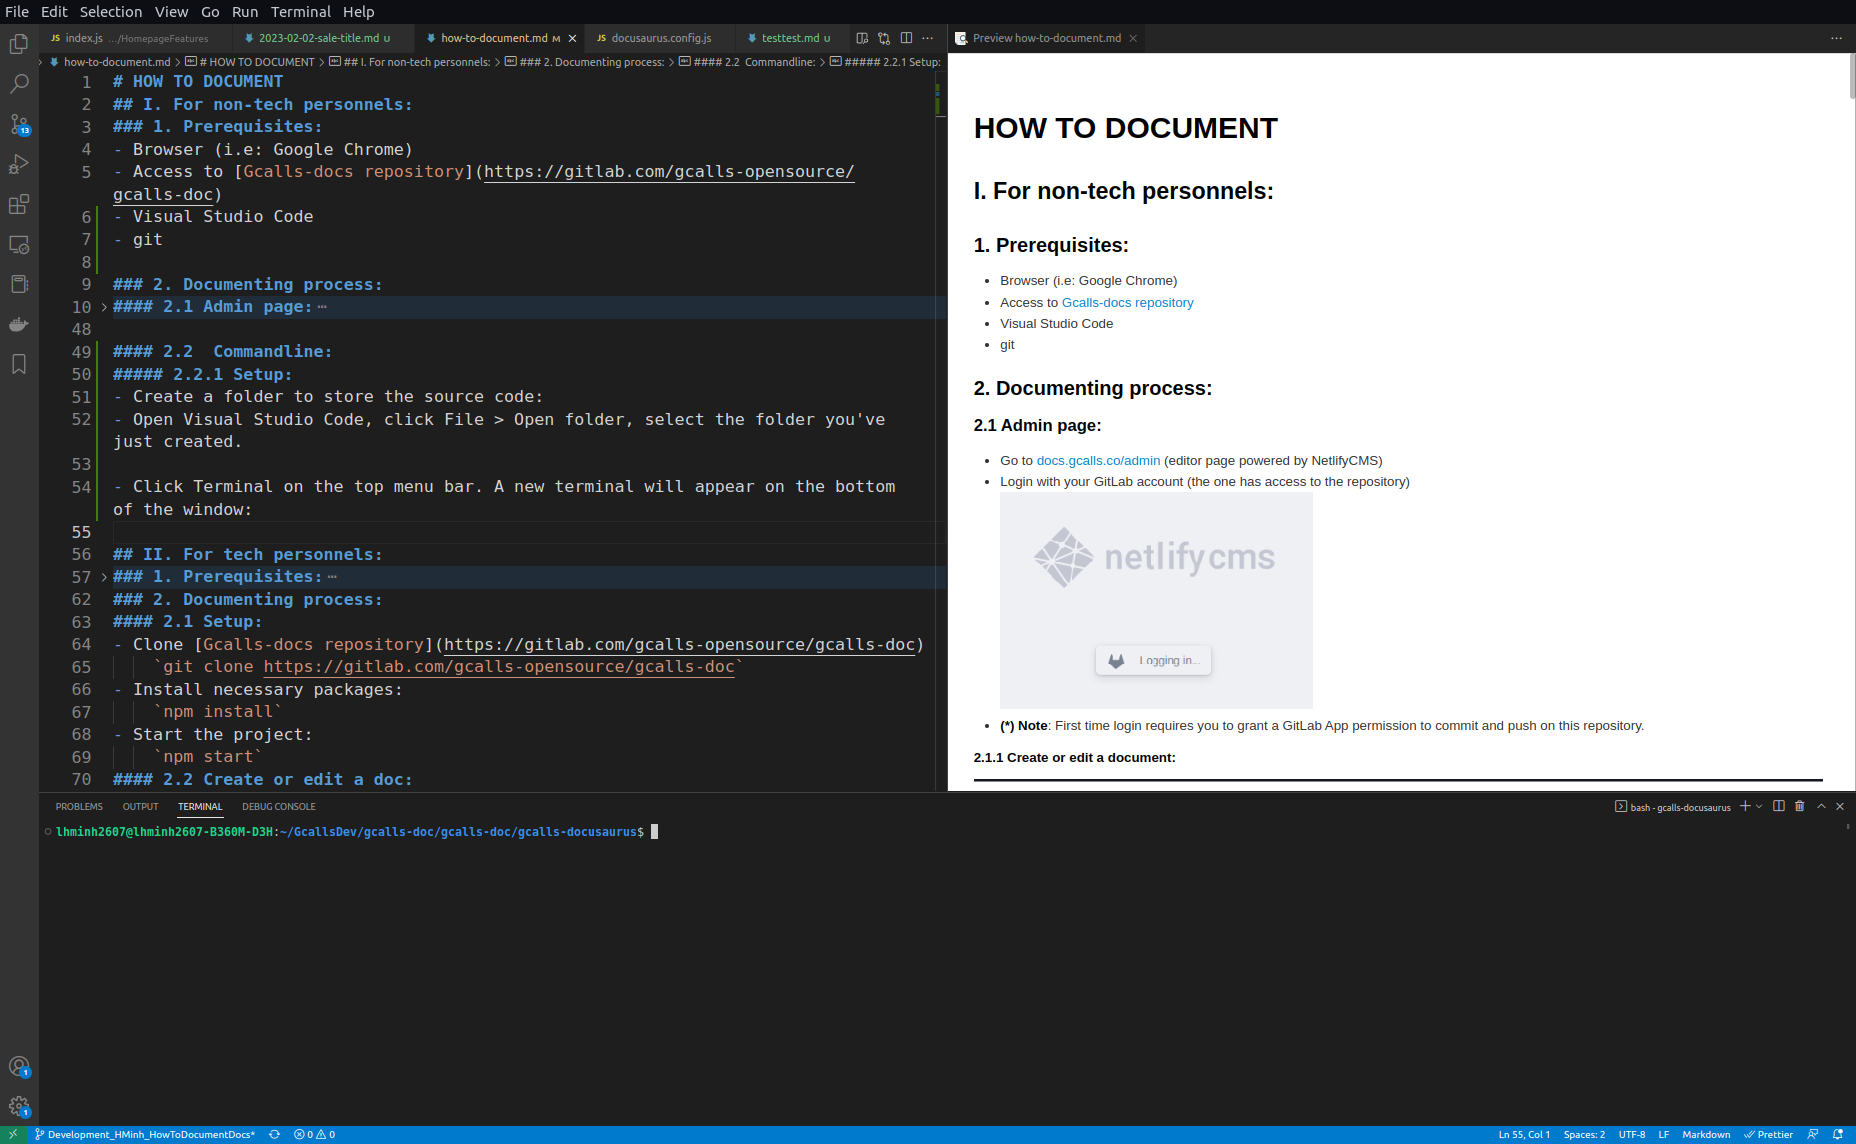Expand folded Prerequisites section on line 57
This screenshot has width=1856, height=1144.
[104, 577]
